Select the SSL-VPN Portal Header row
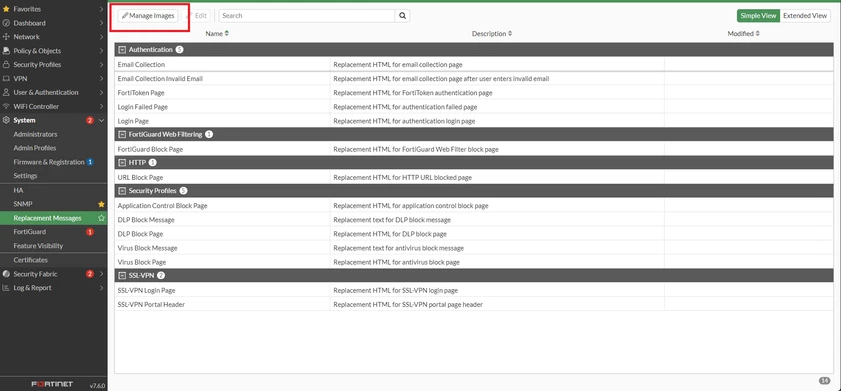Viewport: 841px width, 391px height. (x=474, y=305)
